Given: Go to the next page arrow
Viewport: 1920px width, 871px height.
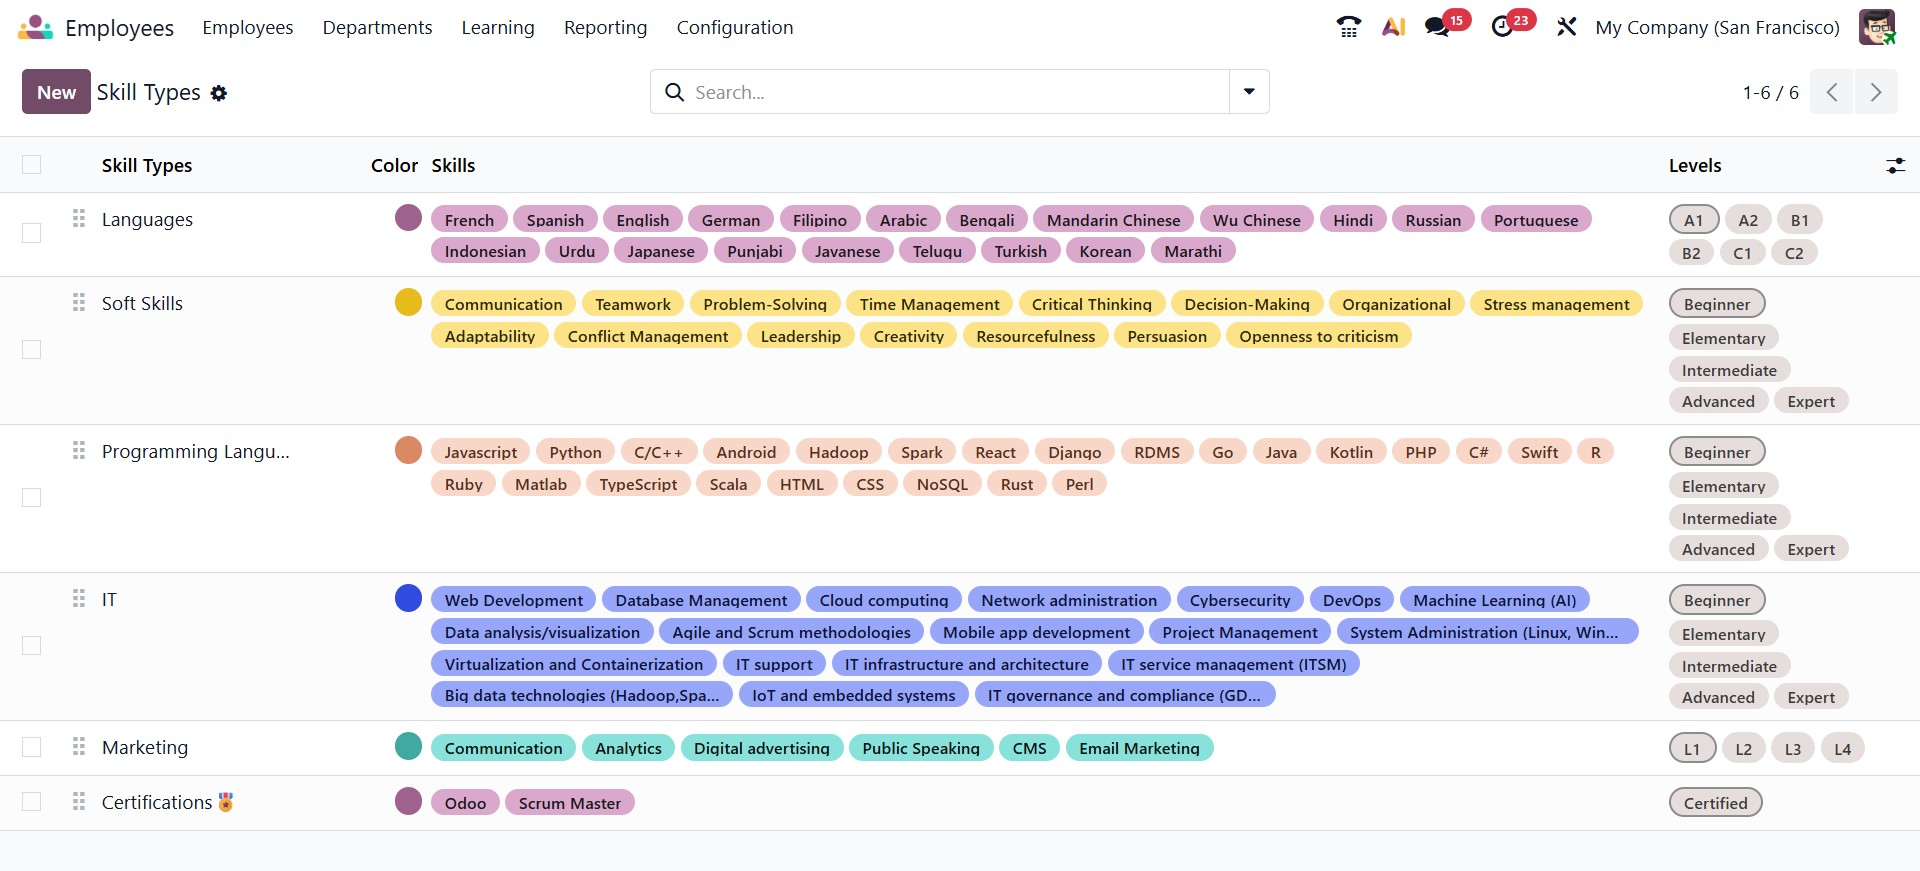Looking at the screenshot, I should (x=1876, y=92).
